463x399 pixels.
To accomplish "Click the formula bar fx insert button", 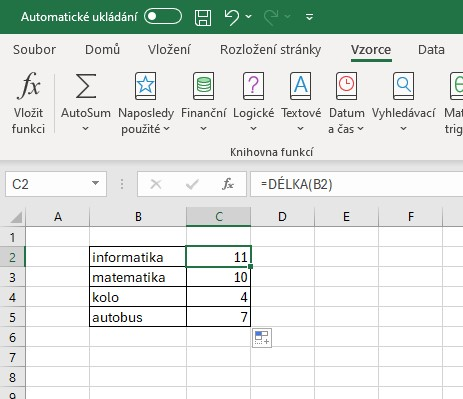I will pos(228,184).
